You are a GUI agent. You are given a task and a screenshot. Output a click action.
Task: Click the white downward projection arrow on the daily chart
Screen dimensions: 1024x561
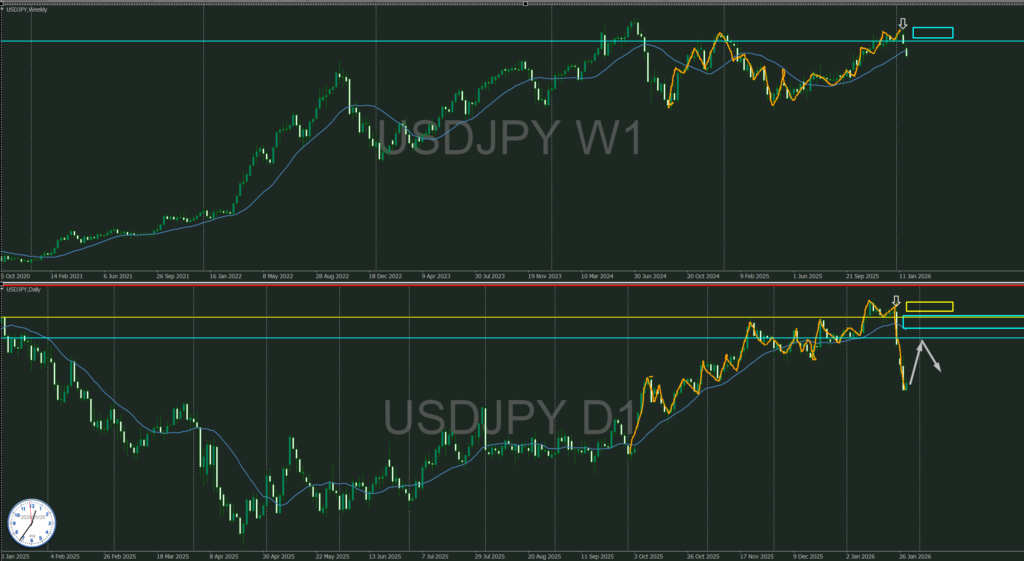[x=932, y=357]
